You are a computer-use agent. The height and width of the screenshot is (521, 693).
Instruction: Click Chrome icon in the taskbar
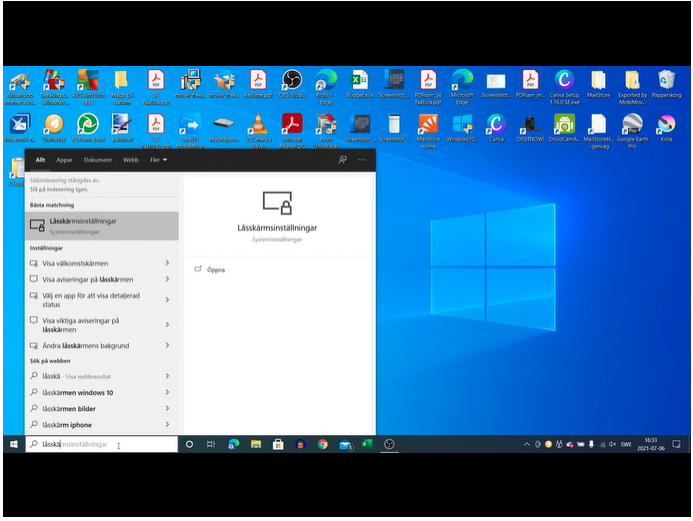323,444
